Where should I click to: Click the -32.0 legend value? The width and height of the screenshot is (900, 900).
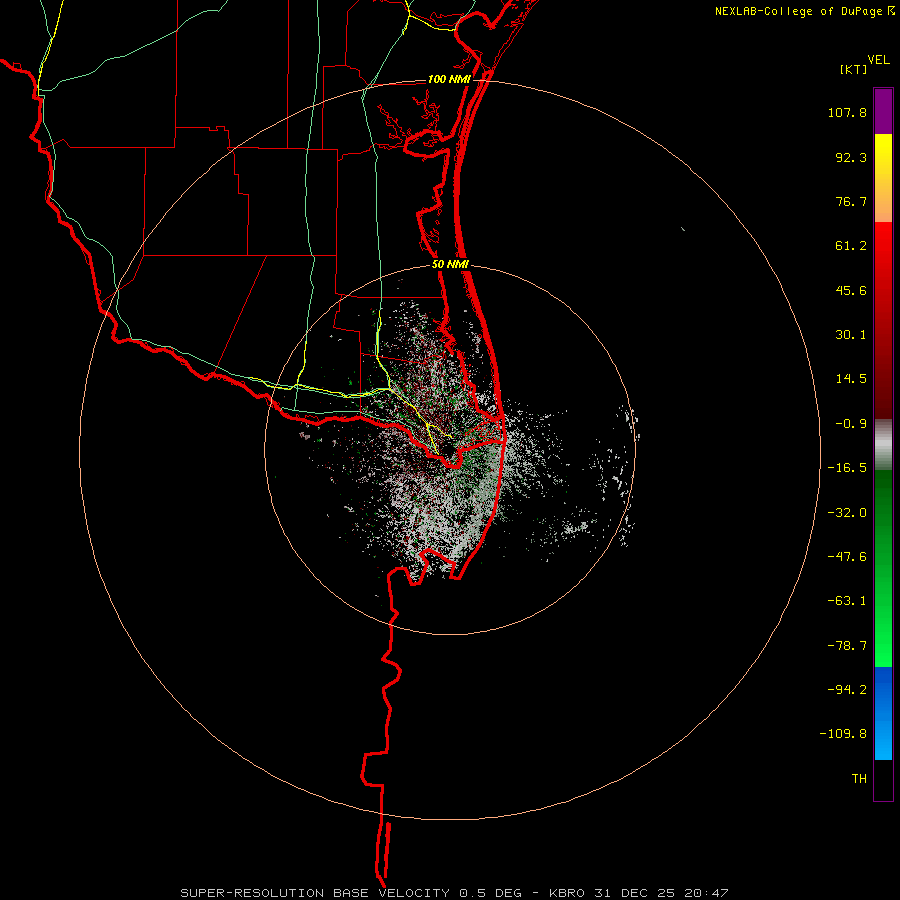pos(847,513)
